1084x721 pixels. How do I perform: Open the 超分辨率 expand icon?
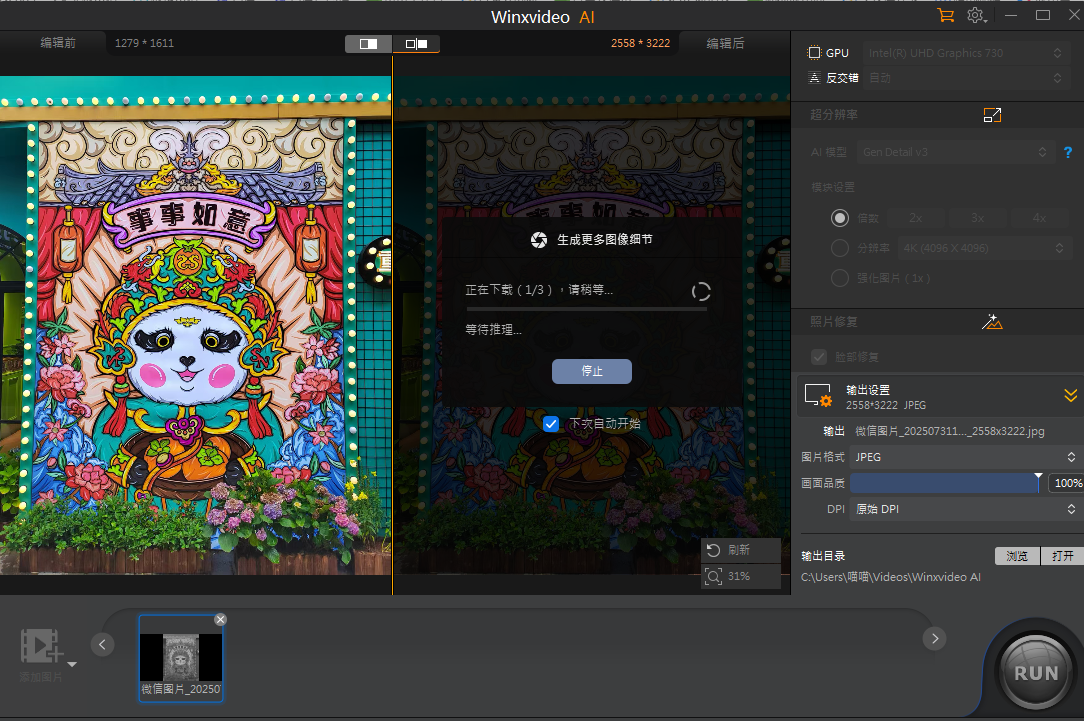[x=992, y=115]
